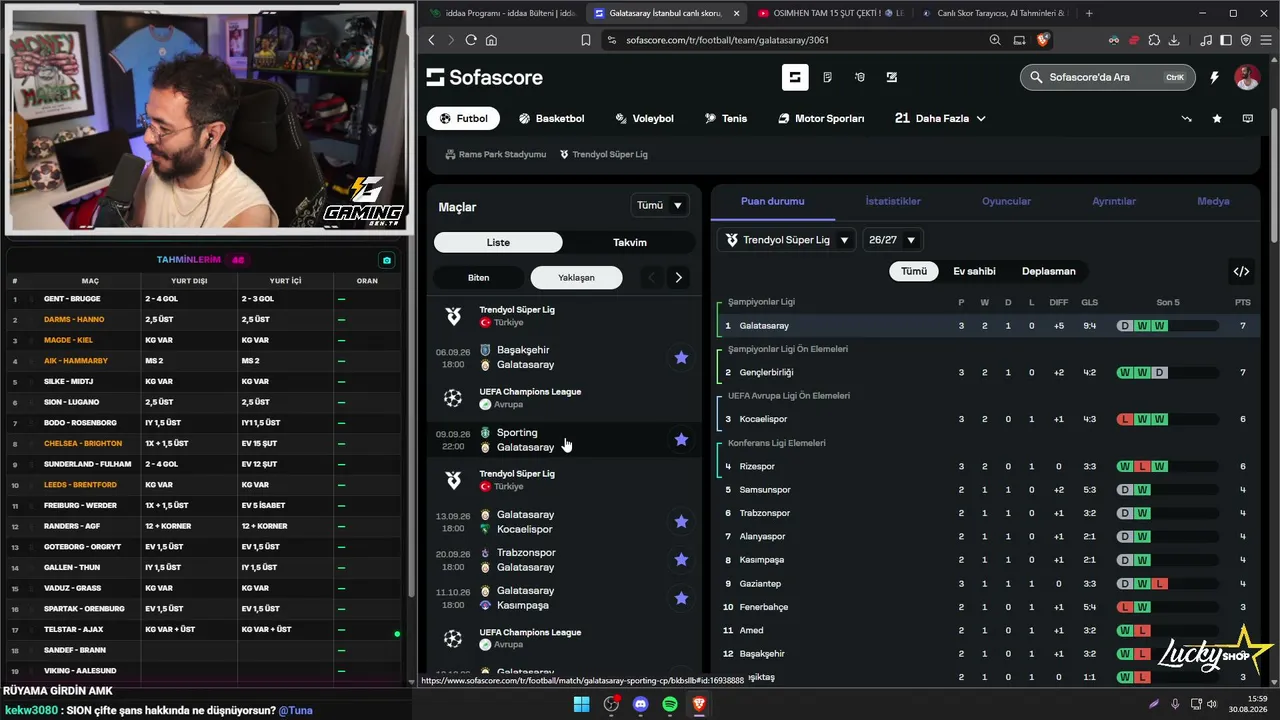Show upcoming matches with Yaklaşan
Viewport: 1280px width, 720px height.
[576, 277]
